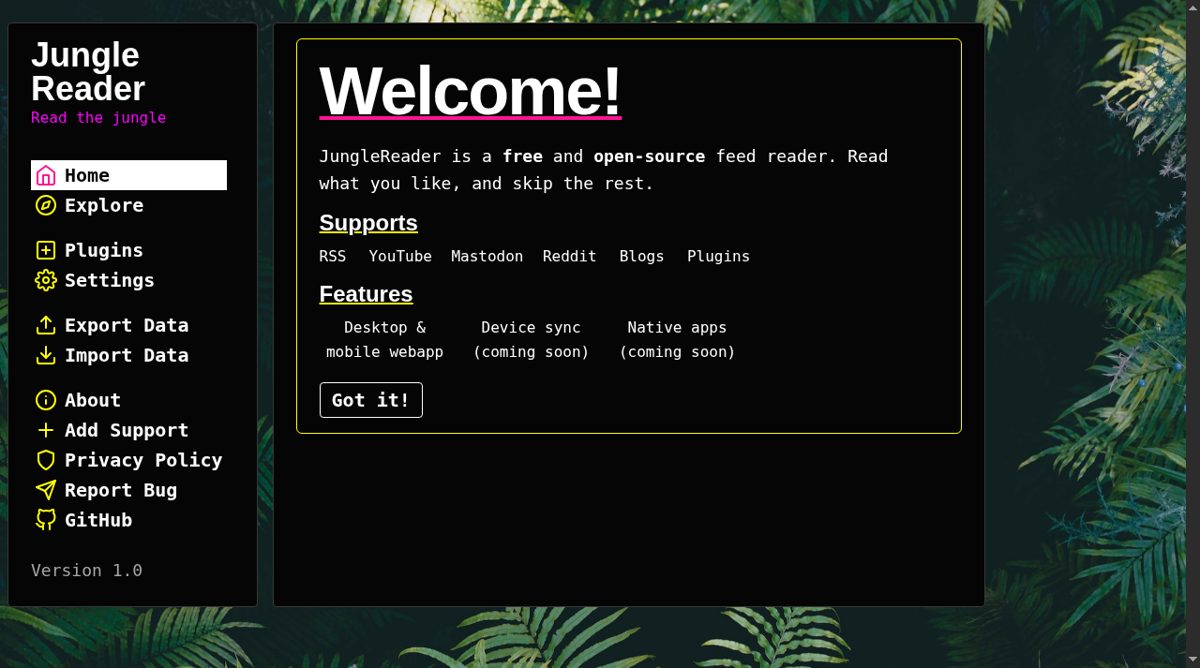Open the Home menu item
Screen dimensions: 1200x668
point(129,175)
